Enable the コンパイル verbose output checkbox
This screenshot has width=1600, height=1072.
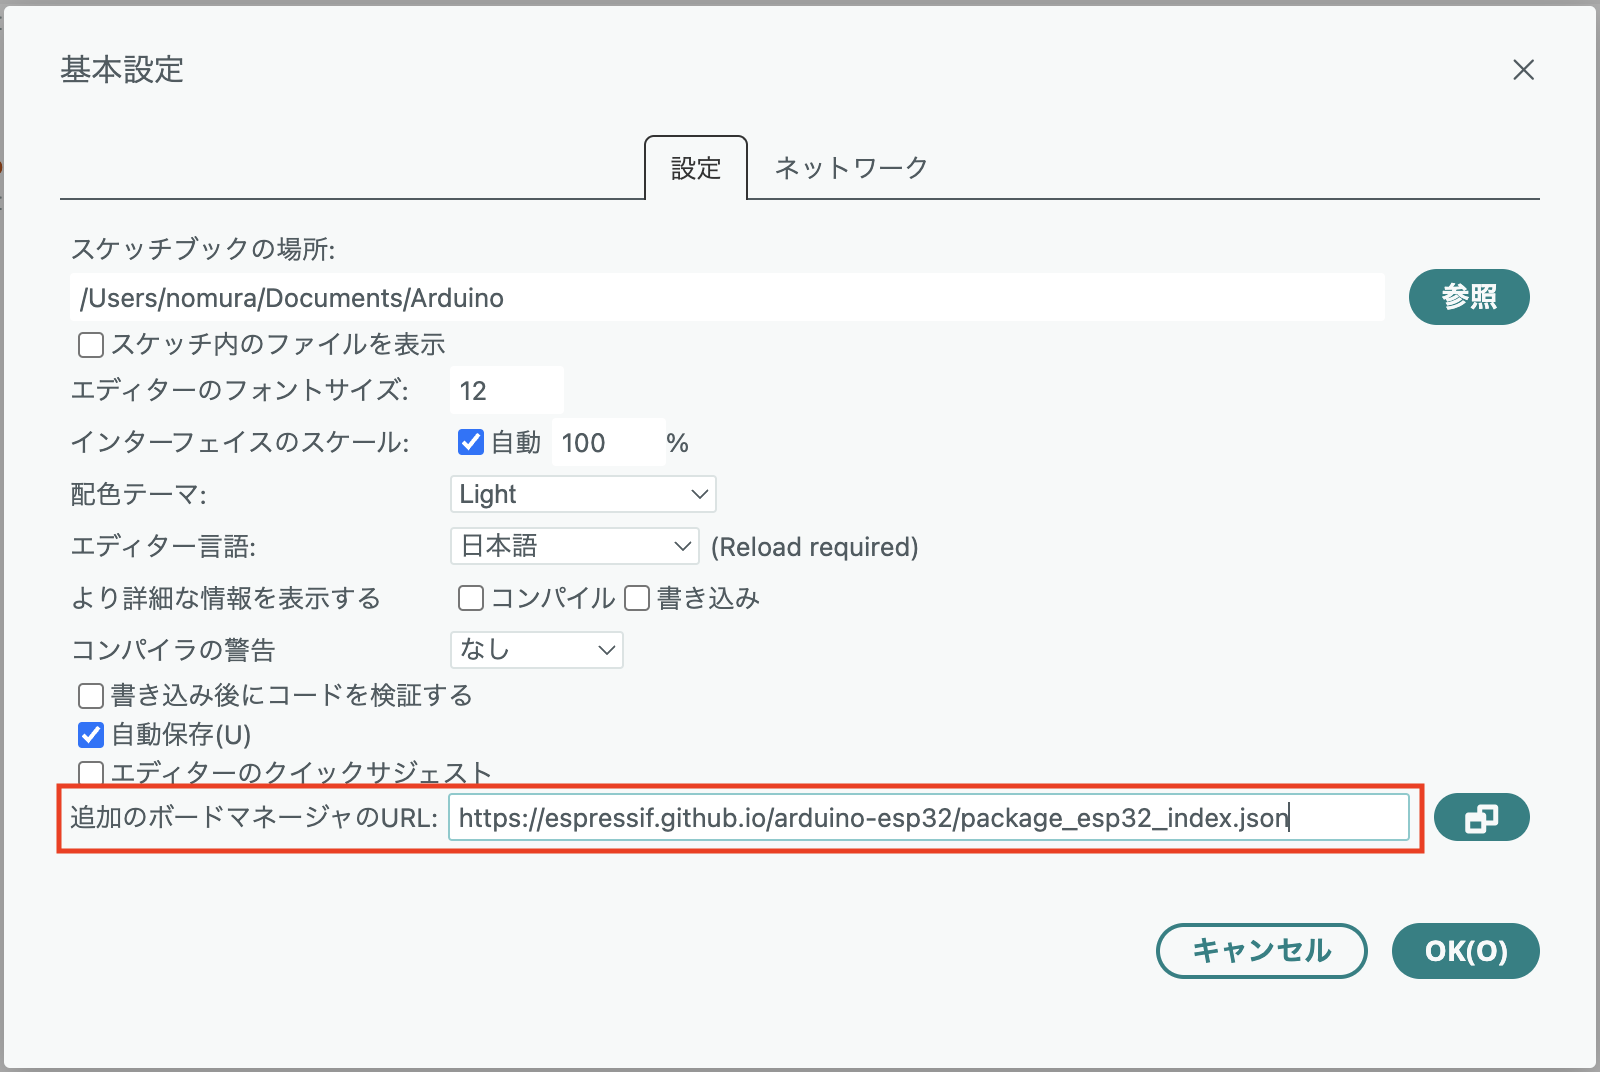point(471,598)
